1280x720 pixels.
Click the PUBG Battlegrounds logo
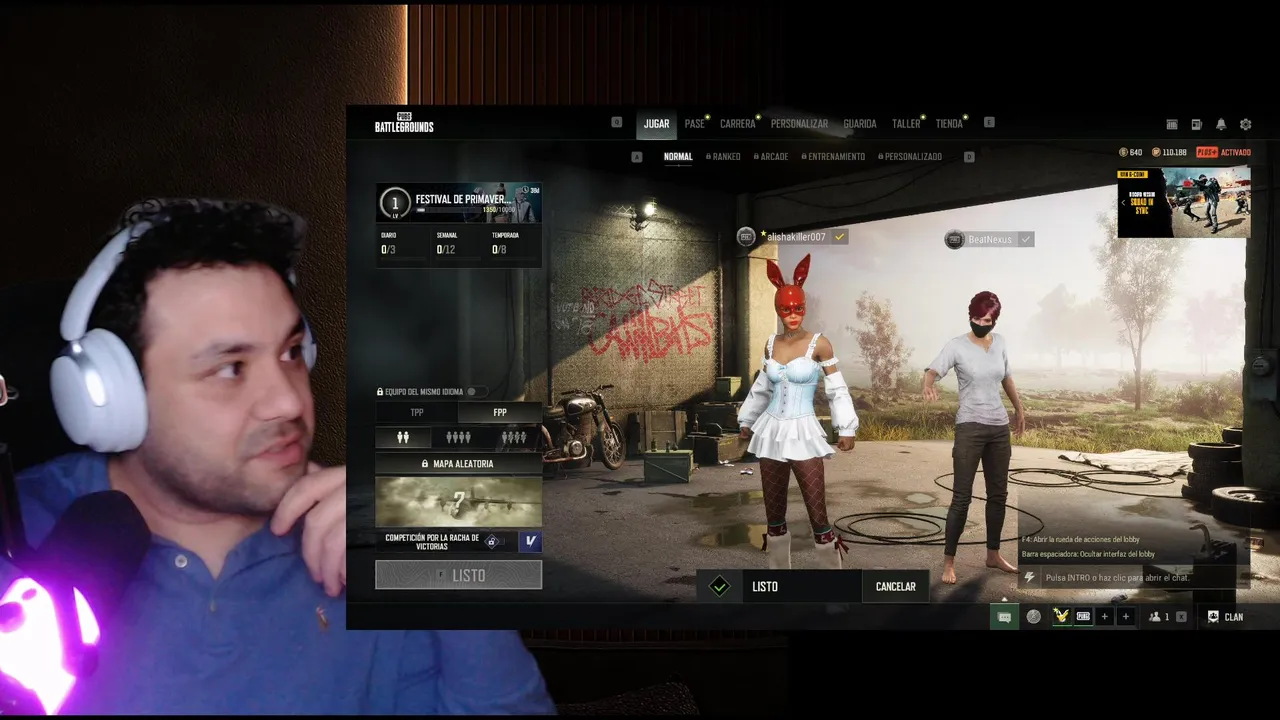tap(404, 123)
